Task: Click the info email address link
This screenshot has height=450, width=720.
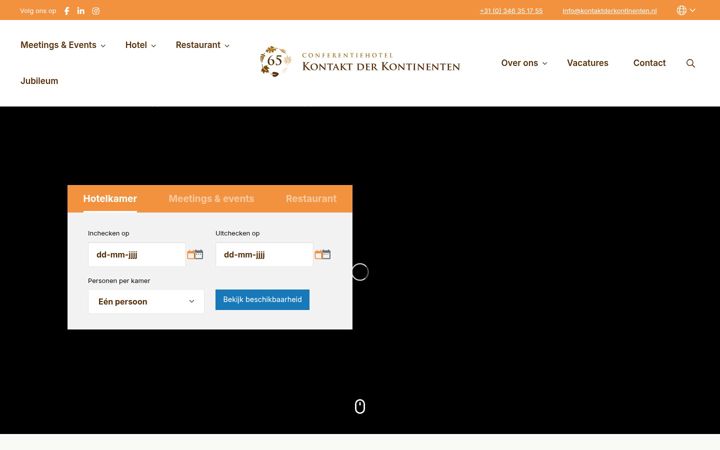Action: click(x=609, y=11)
